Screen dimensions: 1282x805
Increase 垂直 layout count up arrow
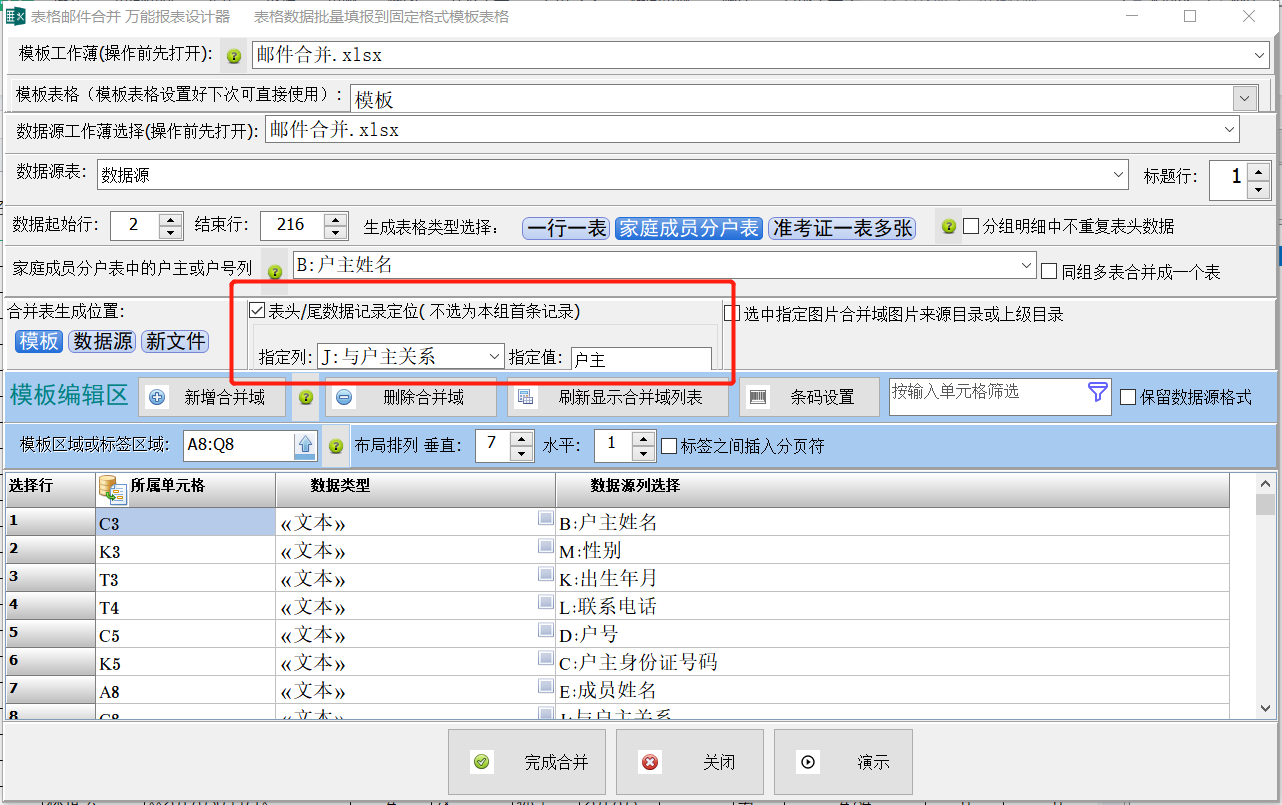point(521,438)
